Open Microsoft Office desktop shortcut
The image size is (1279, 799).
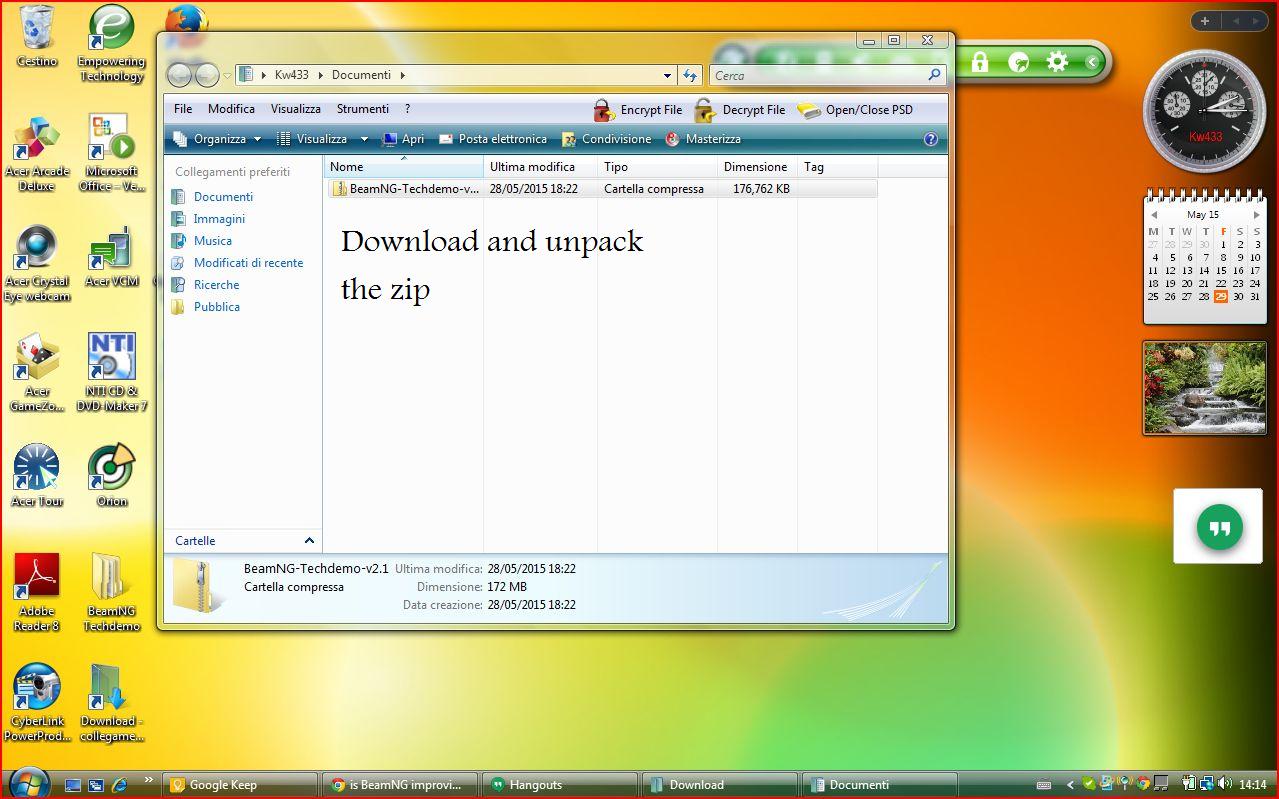(x=111, y=152)
